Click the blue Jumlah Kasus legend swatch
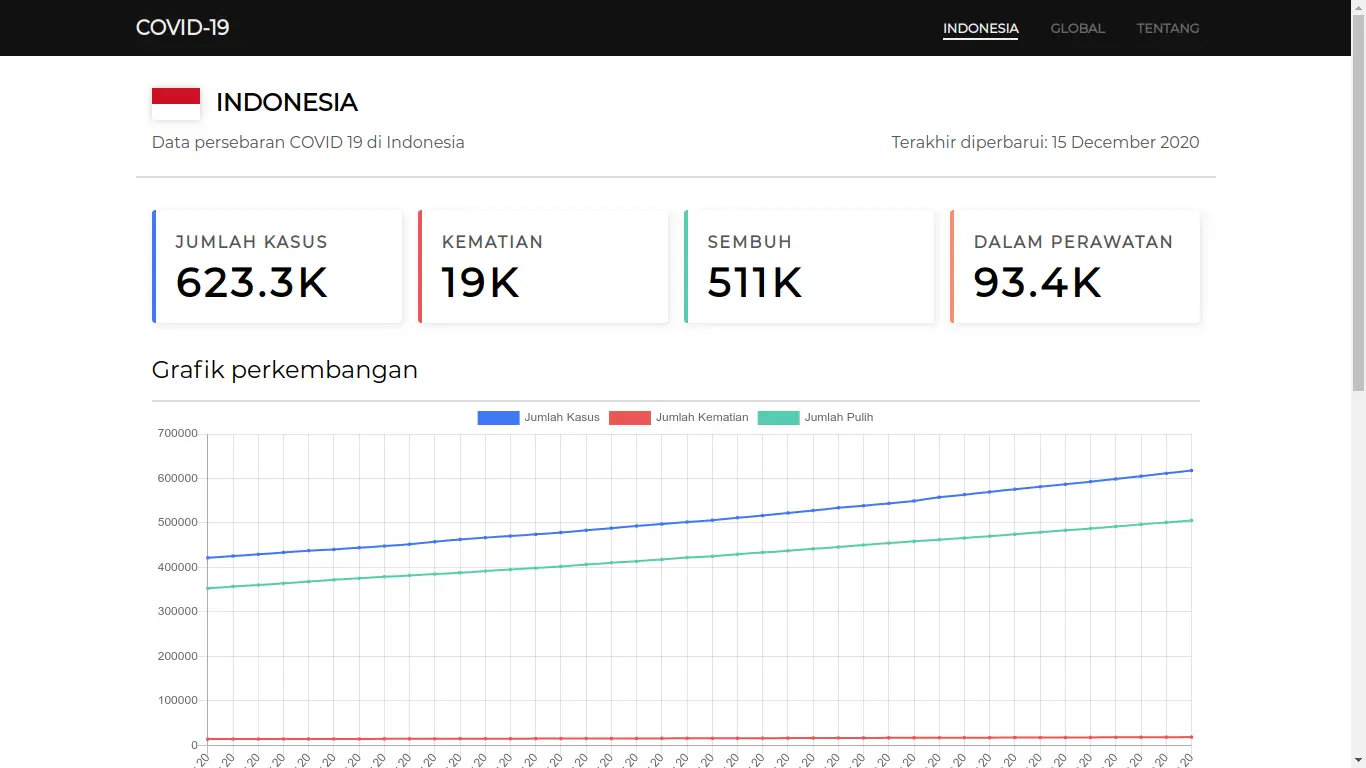 coord(498,418)
